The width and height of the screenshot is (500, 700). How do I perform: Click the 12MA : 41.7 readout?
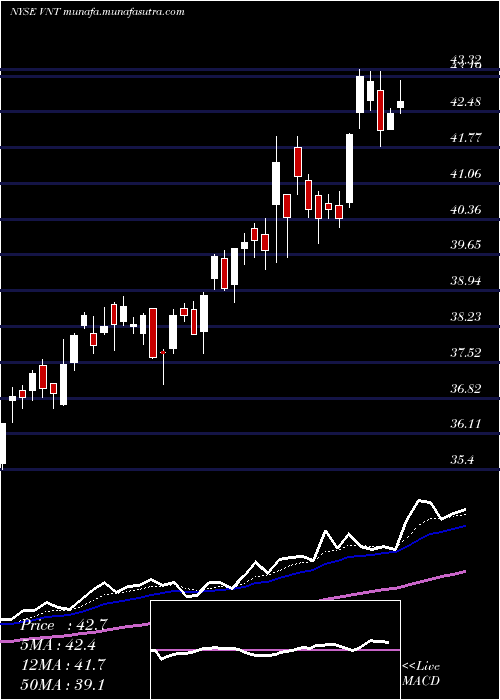(x=63, y=664)
